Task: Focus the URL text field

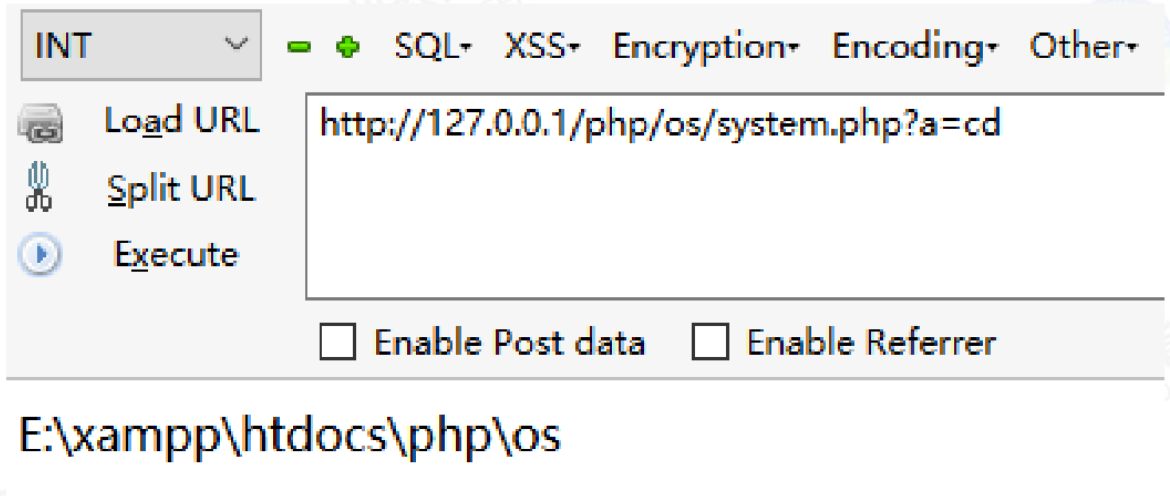Action: (737, 195)
